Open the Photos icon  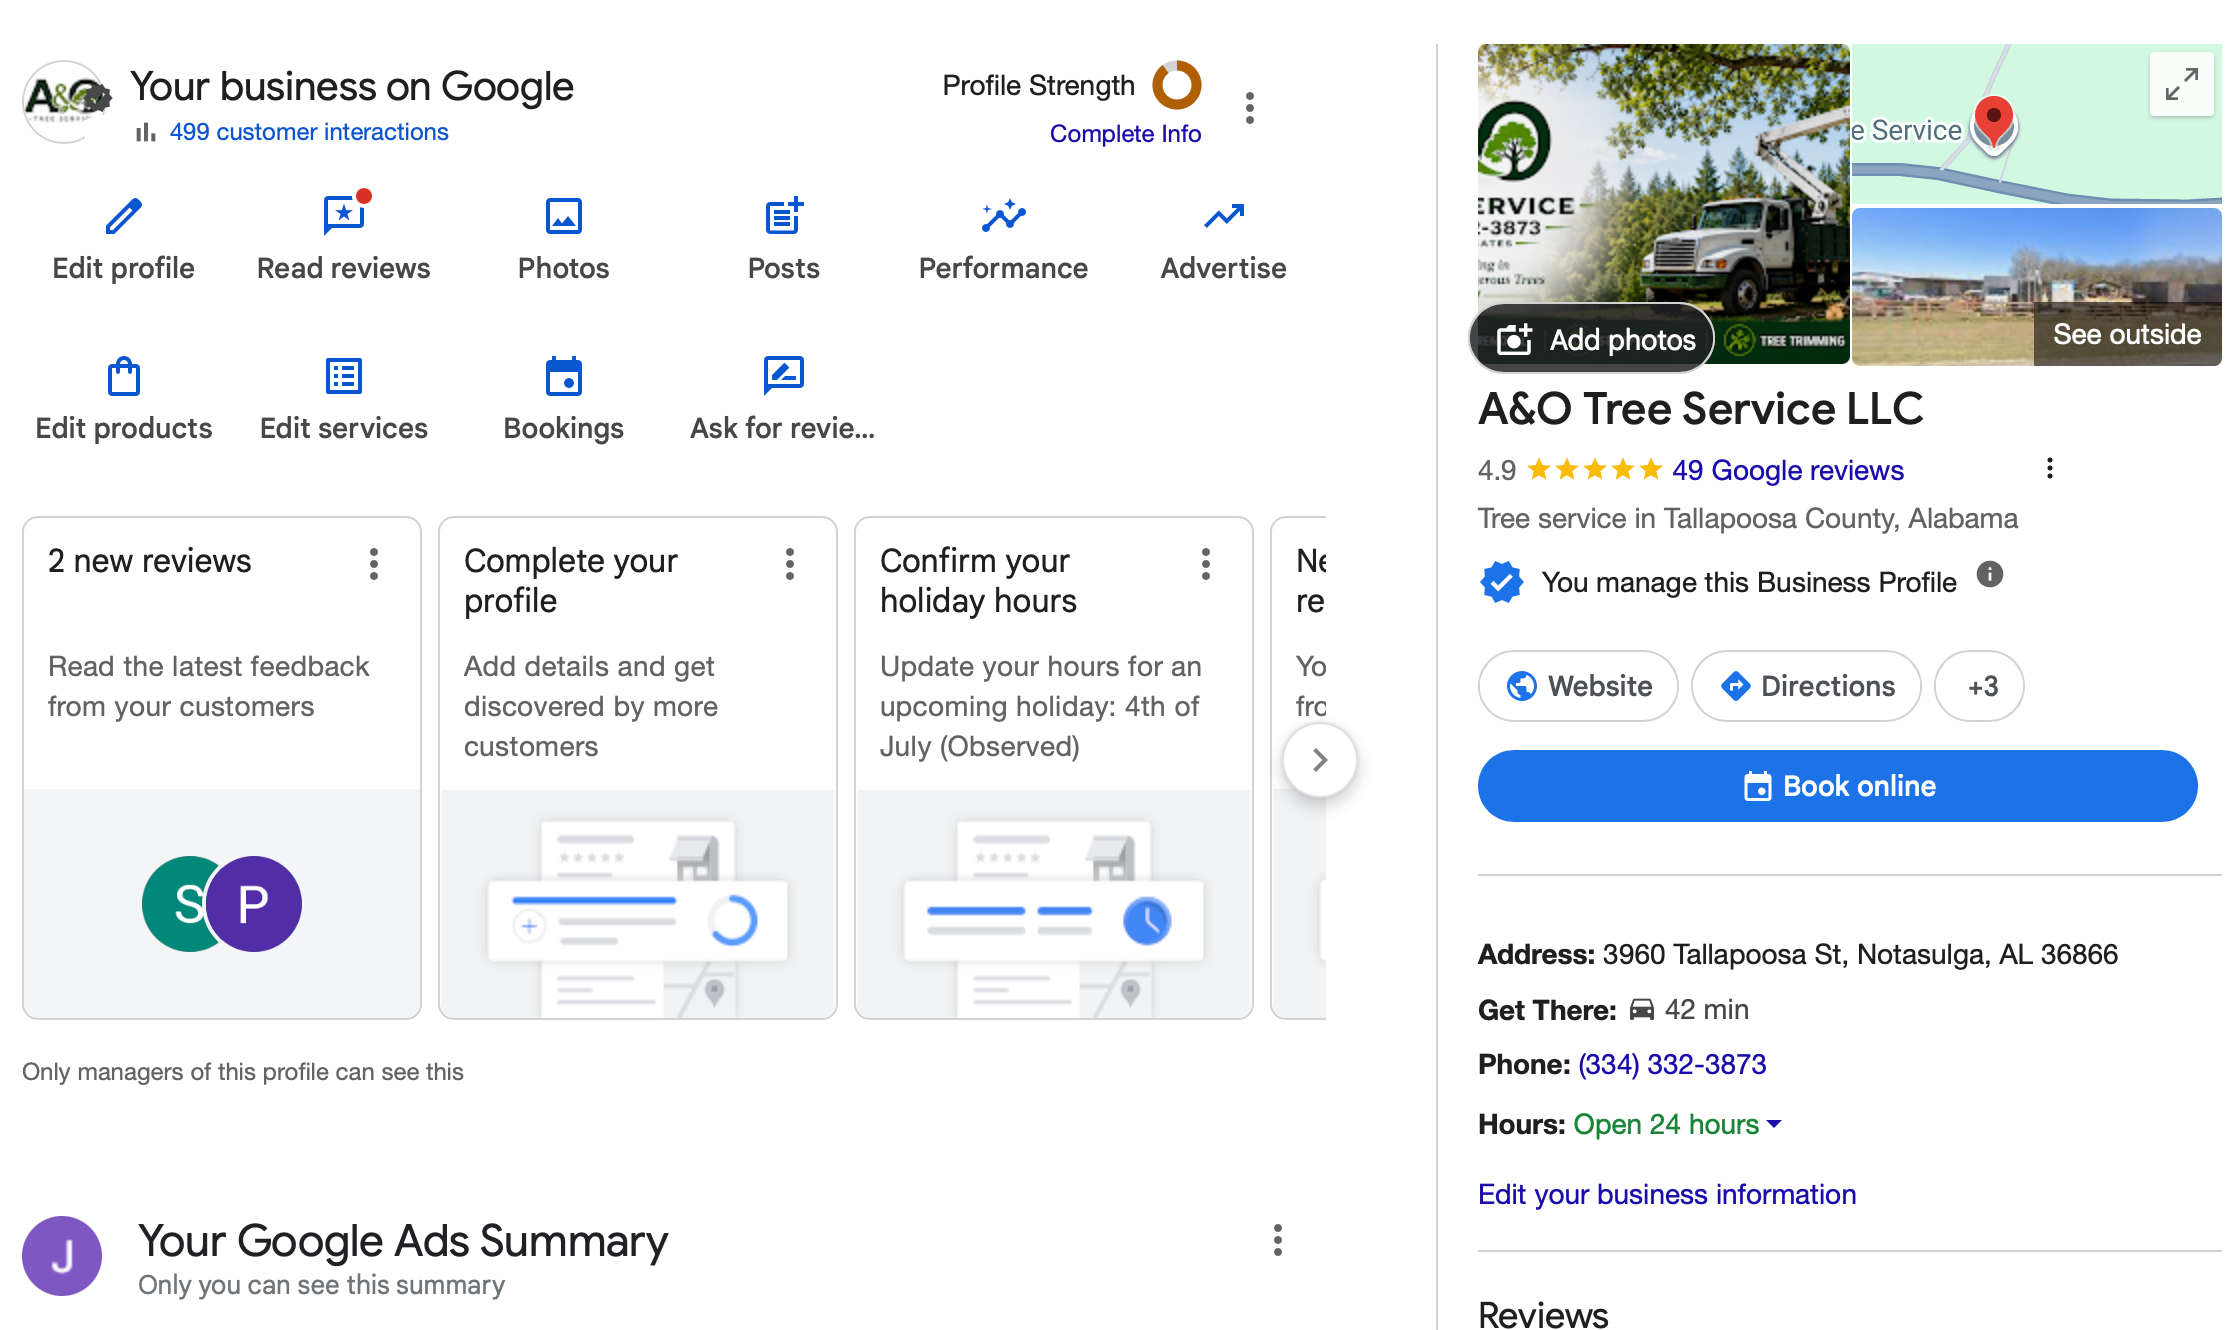tap(563, 216)
